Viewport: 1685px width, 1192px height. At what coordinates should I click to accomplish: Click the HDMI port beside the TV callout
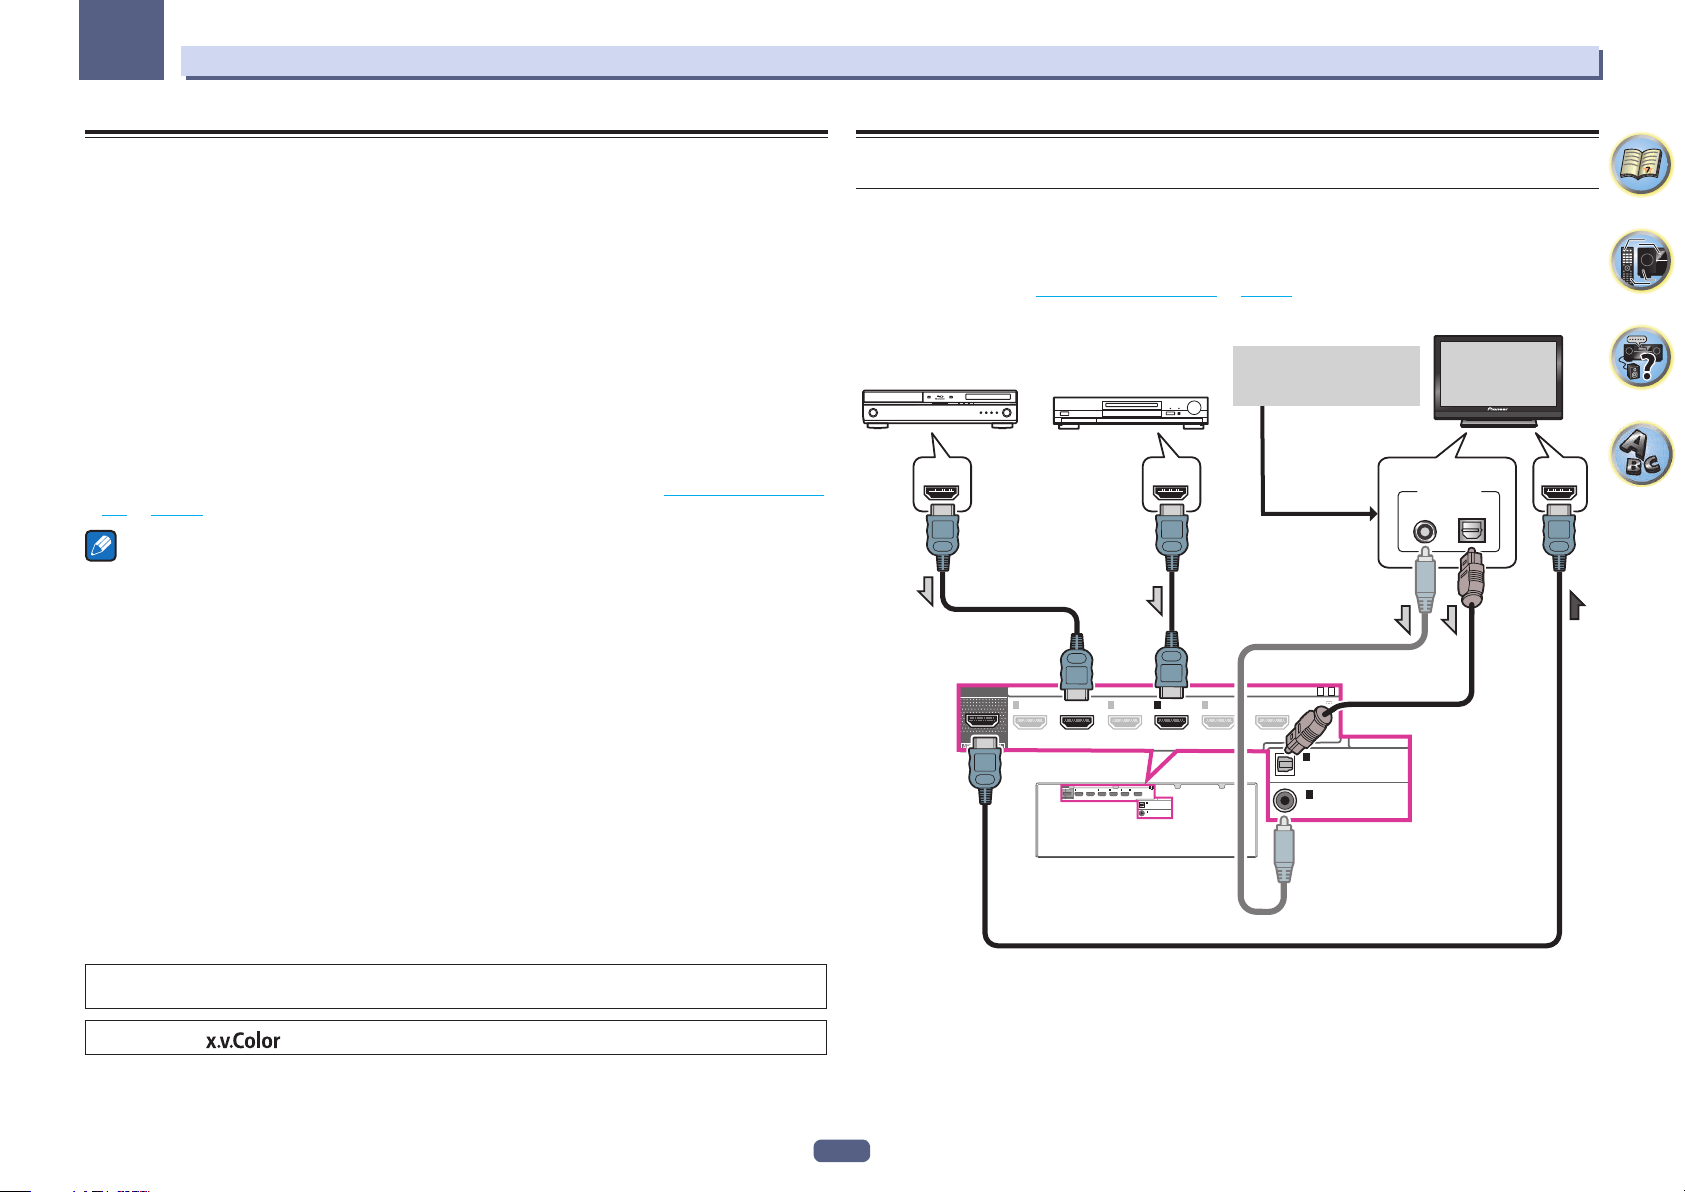coord(1559,492)
